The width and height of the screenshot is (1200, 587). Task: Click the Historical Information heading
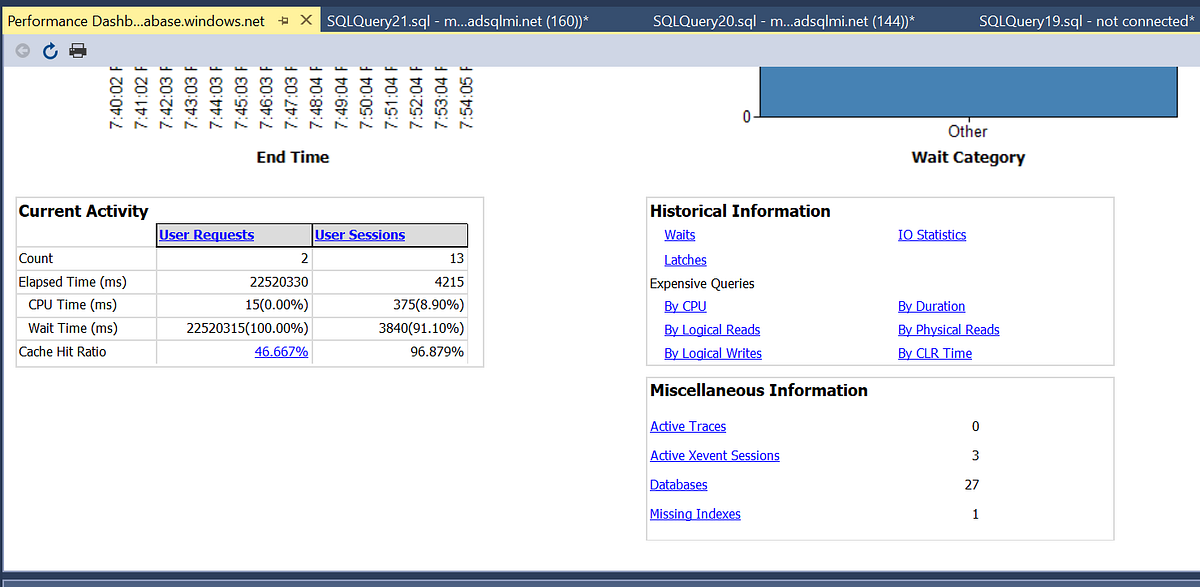coord(740,211)
